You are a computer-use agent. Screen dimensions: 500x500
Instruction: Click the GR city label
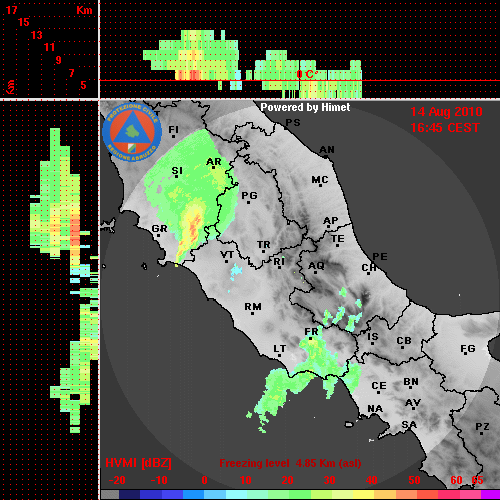point(159,229)
